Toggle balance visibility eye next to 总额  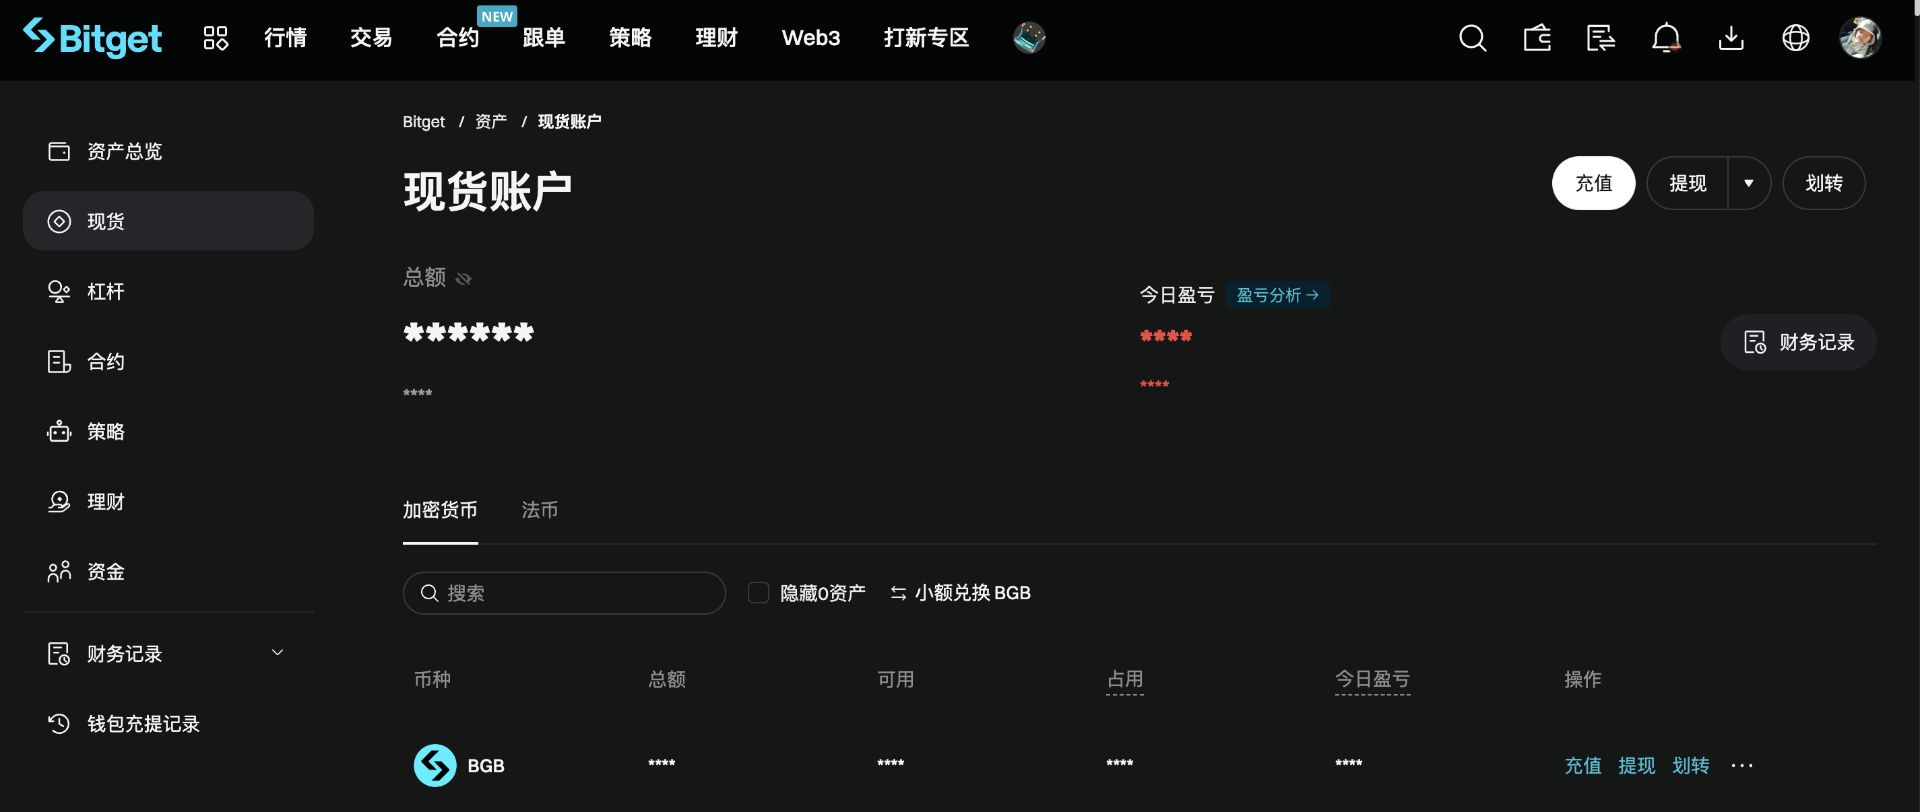(x=464, y=278)
